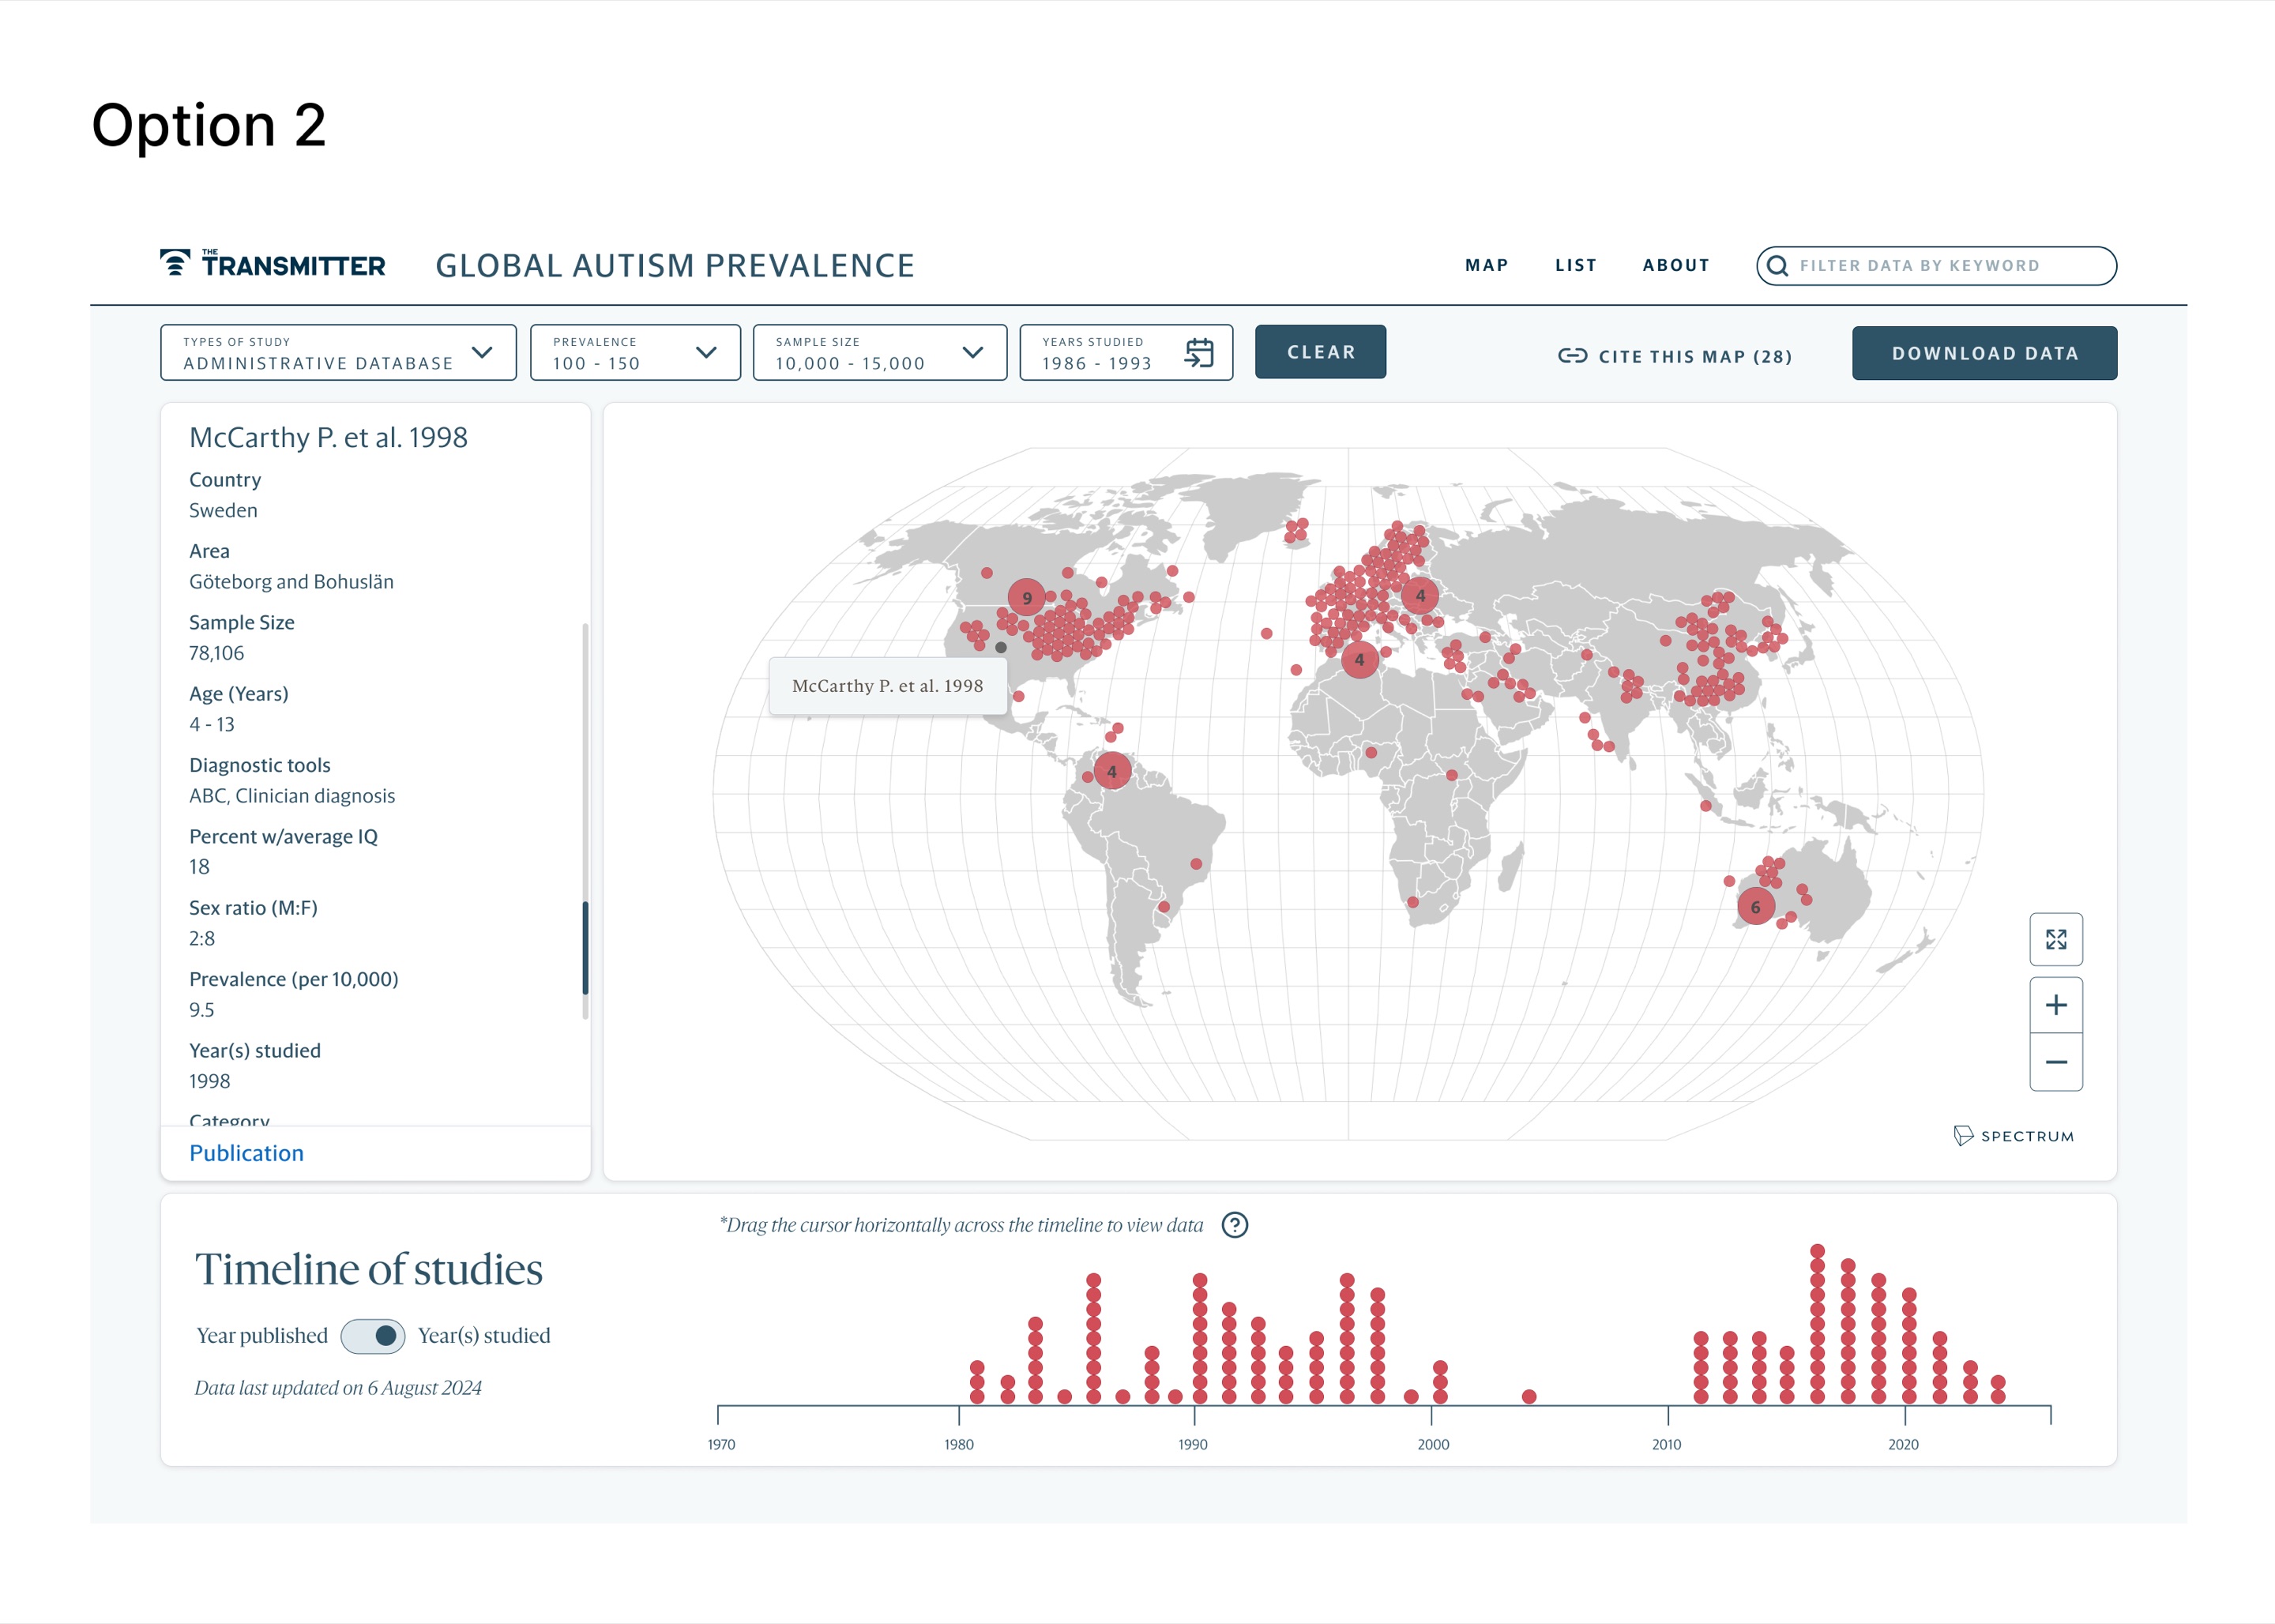
Task: Click the Sweden country value
Action: (223, 510)
